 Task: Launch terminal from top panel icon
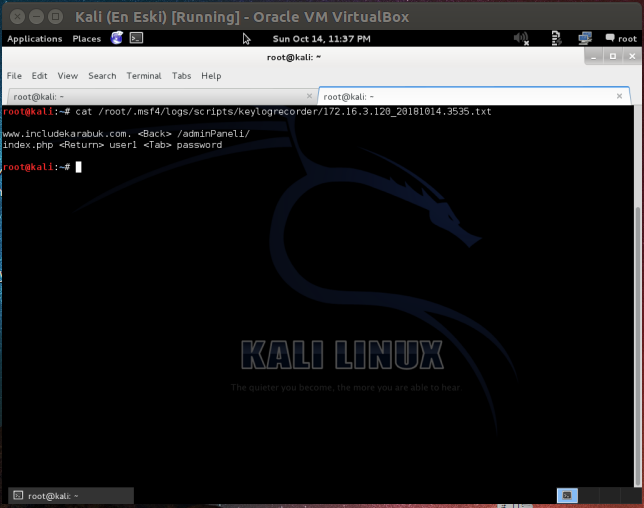[x=136, y=38]
